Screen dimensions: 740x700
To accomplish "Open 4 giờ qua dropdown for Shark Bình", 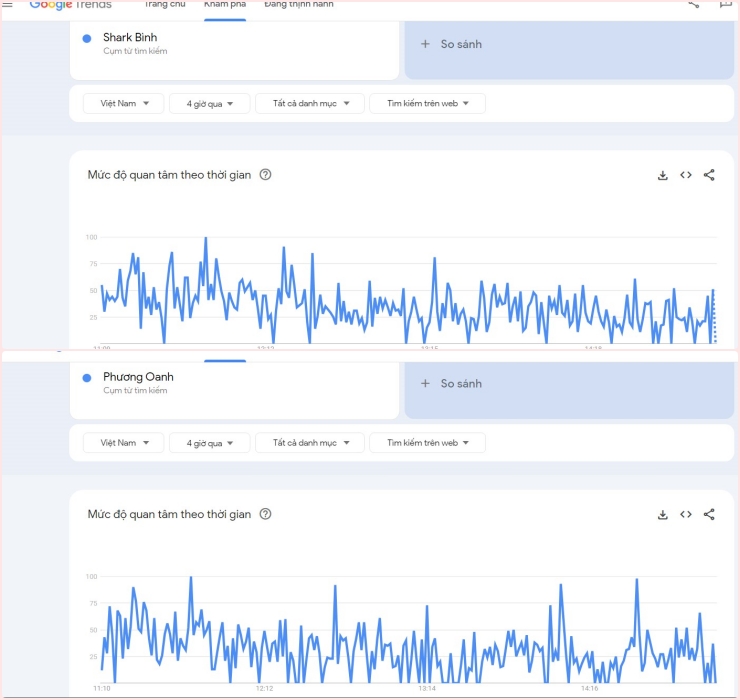I will [210, 103].
